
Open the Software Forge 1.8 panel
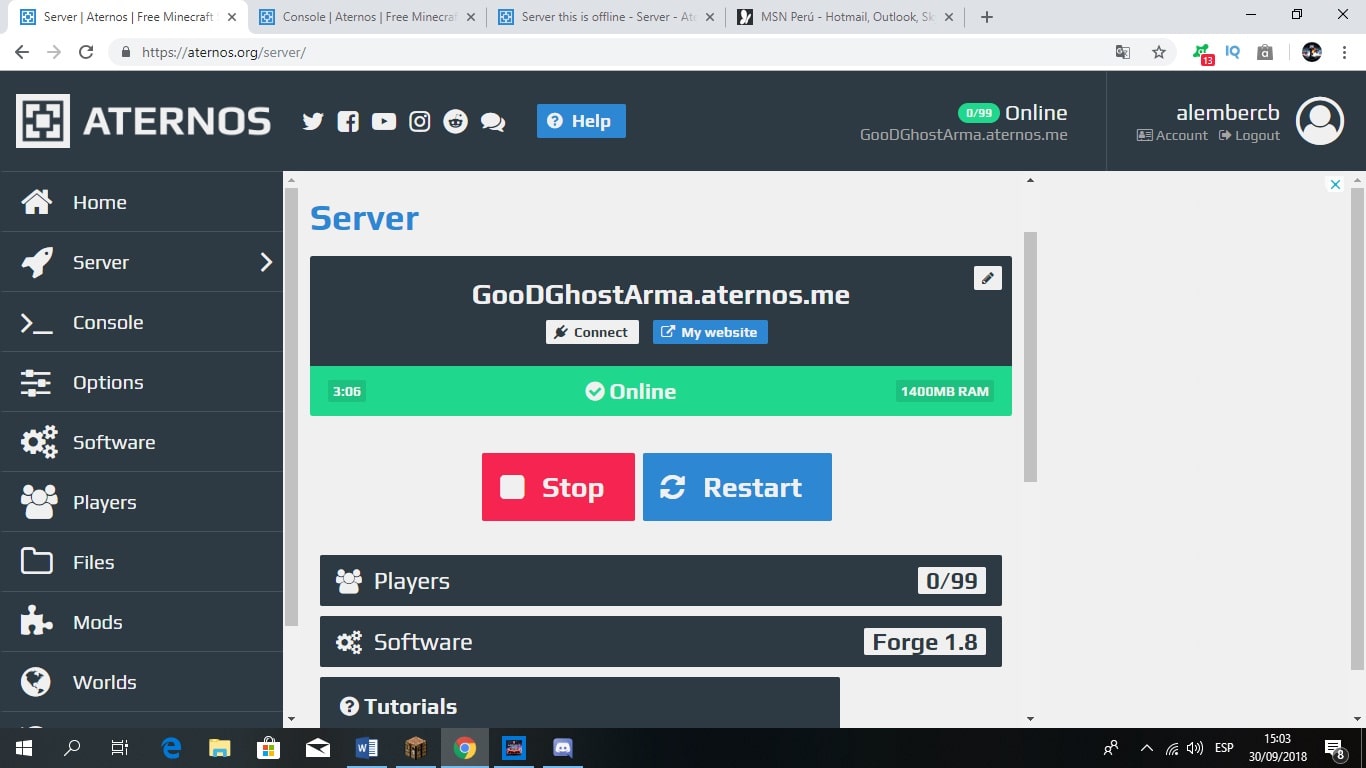(660, 642)
